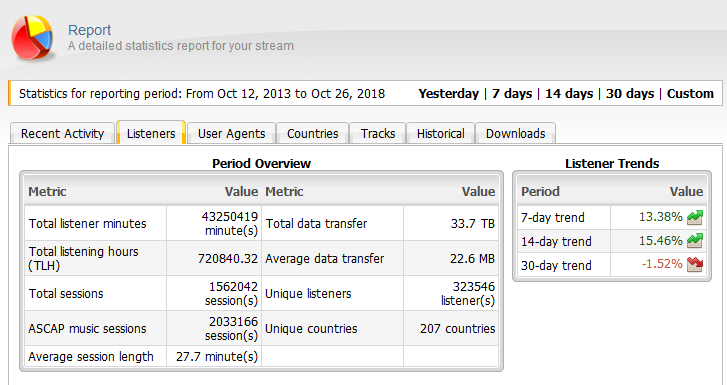
Task: Select the 30 days reporting period
Action: tap(630, 94)
